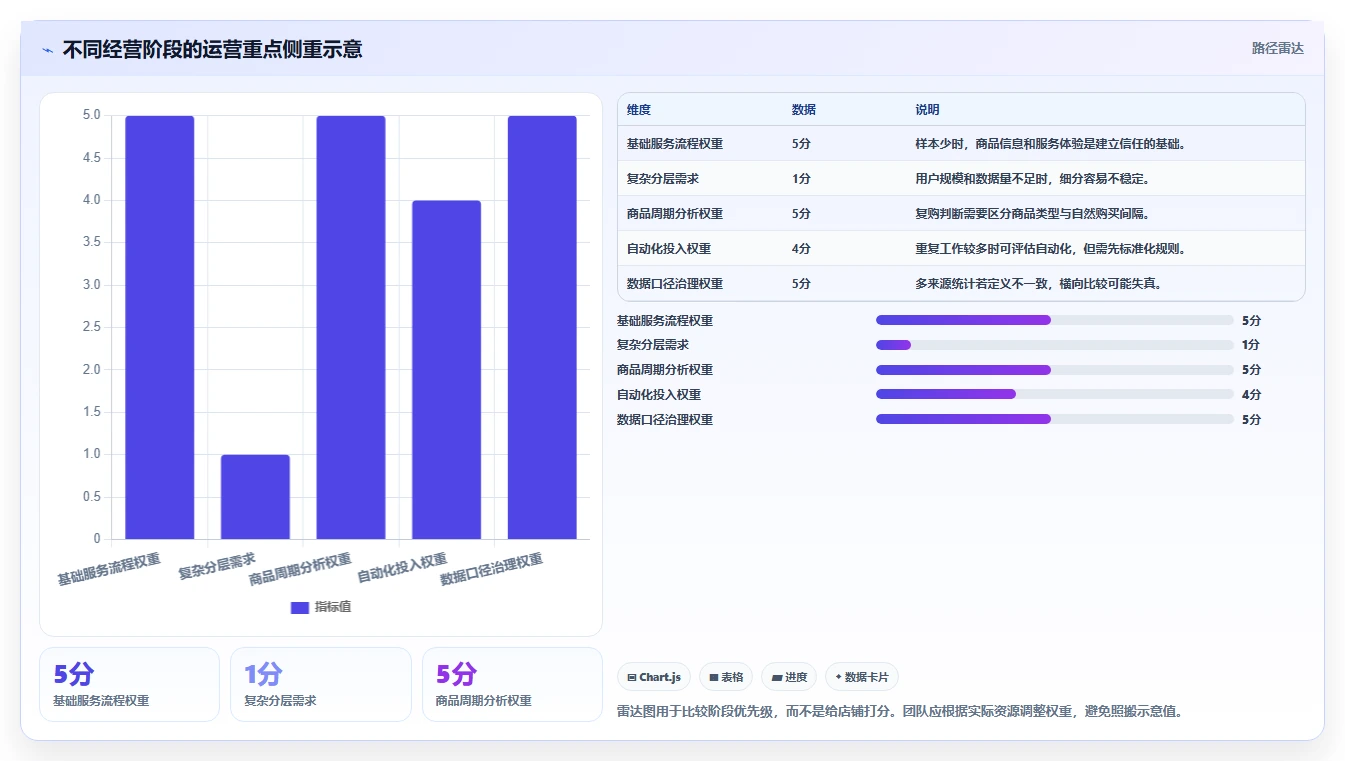This screenshot has width=1345, height=761.
Task: Click the short 复杂分层需求 bar in the chart
Action: point(255,497)
